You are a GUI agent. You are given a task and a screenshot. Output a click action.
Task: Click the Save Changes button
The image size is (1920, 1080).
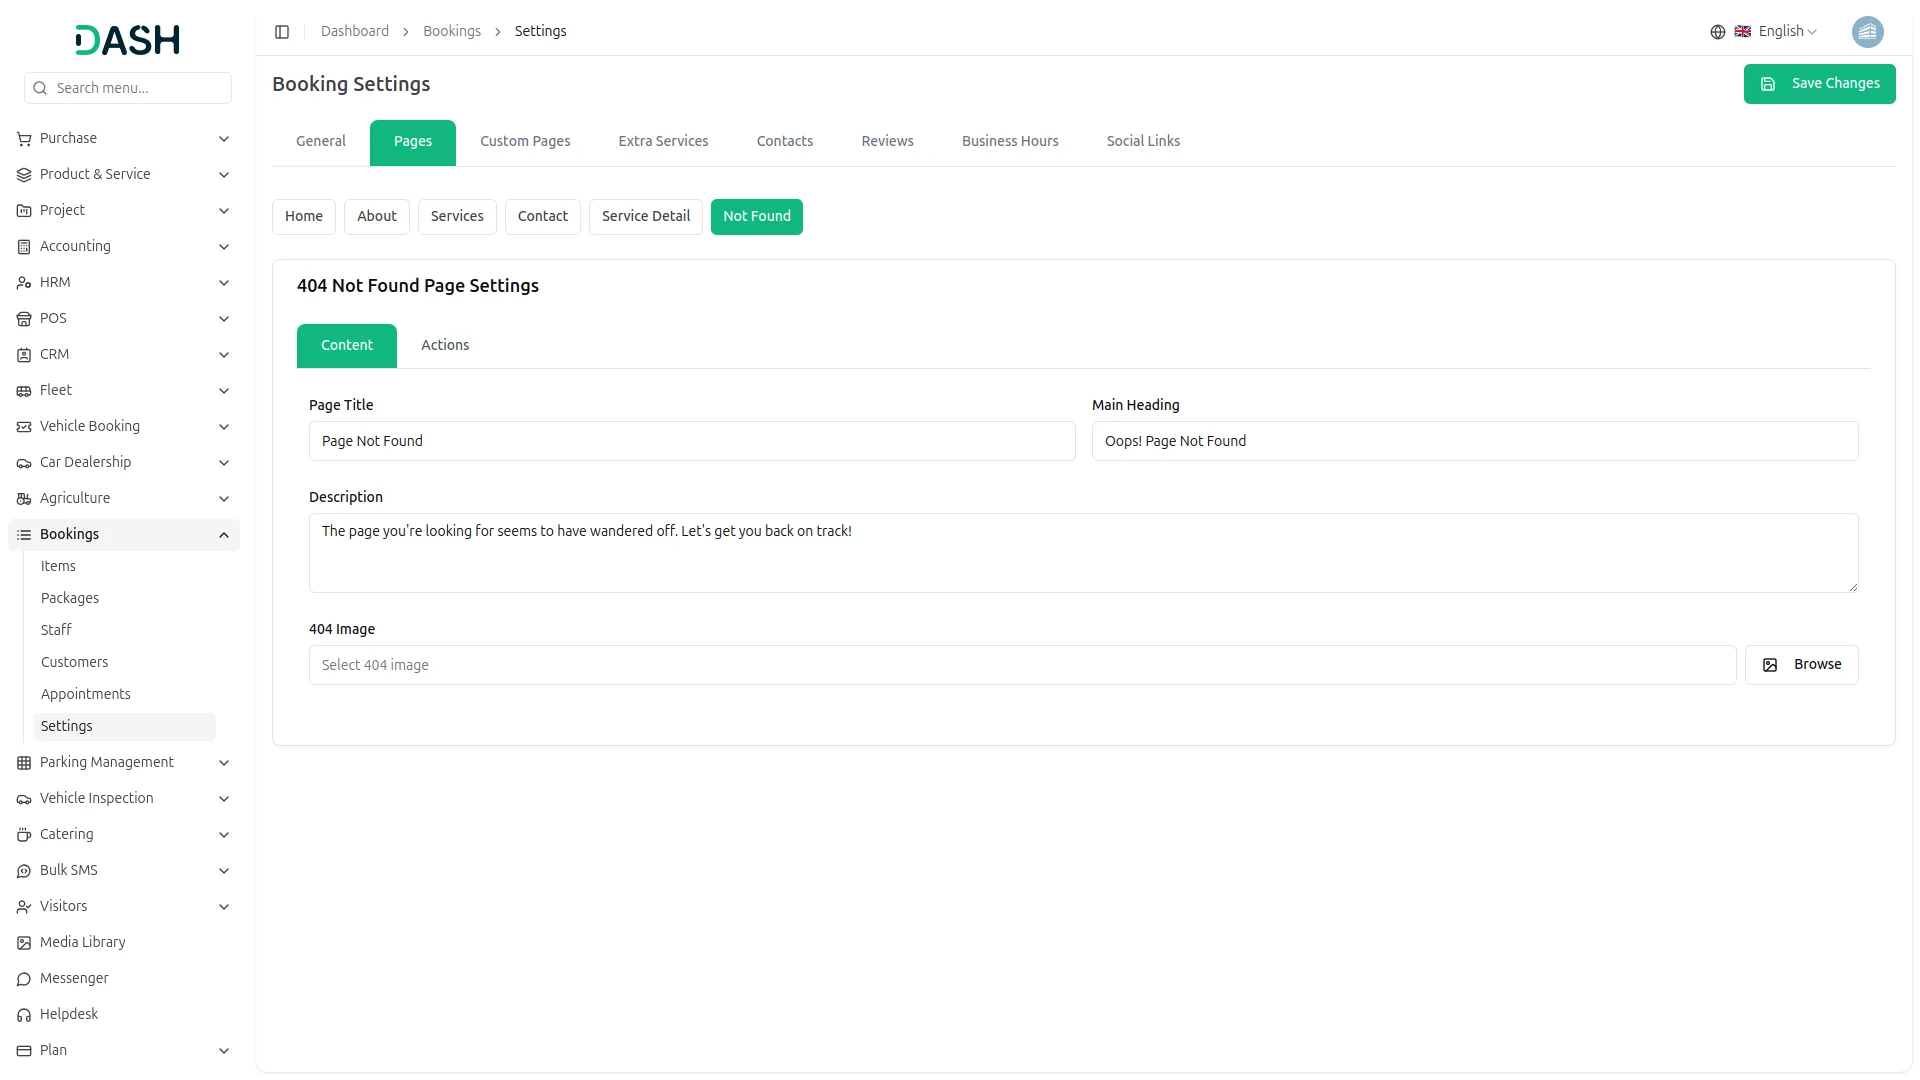(1819, 84)
